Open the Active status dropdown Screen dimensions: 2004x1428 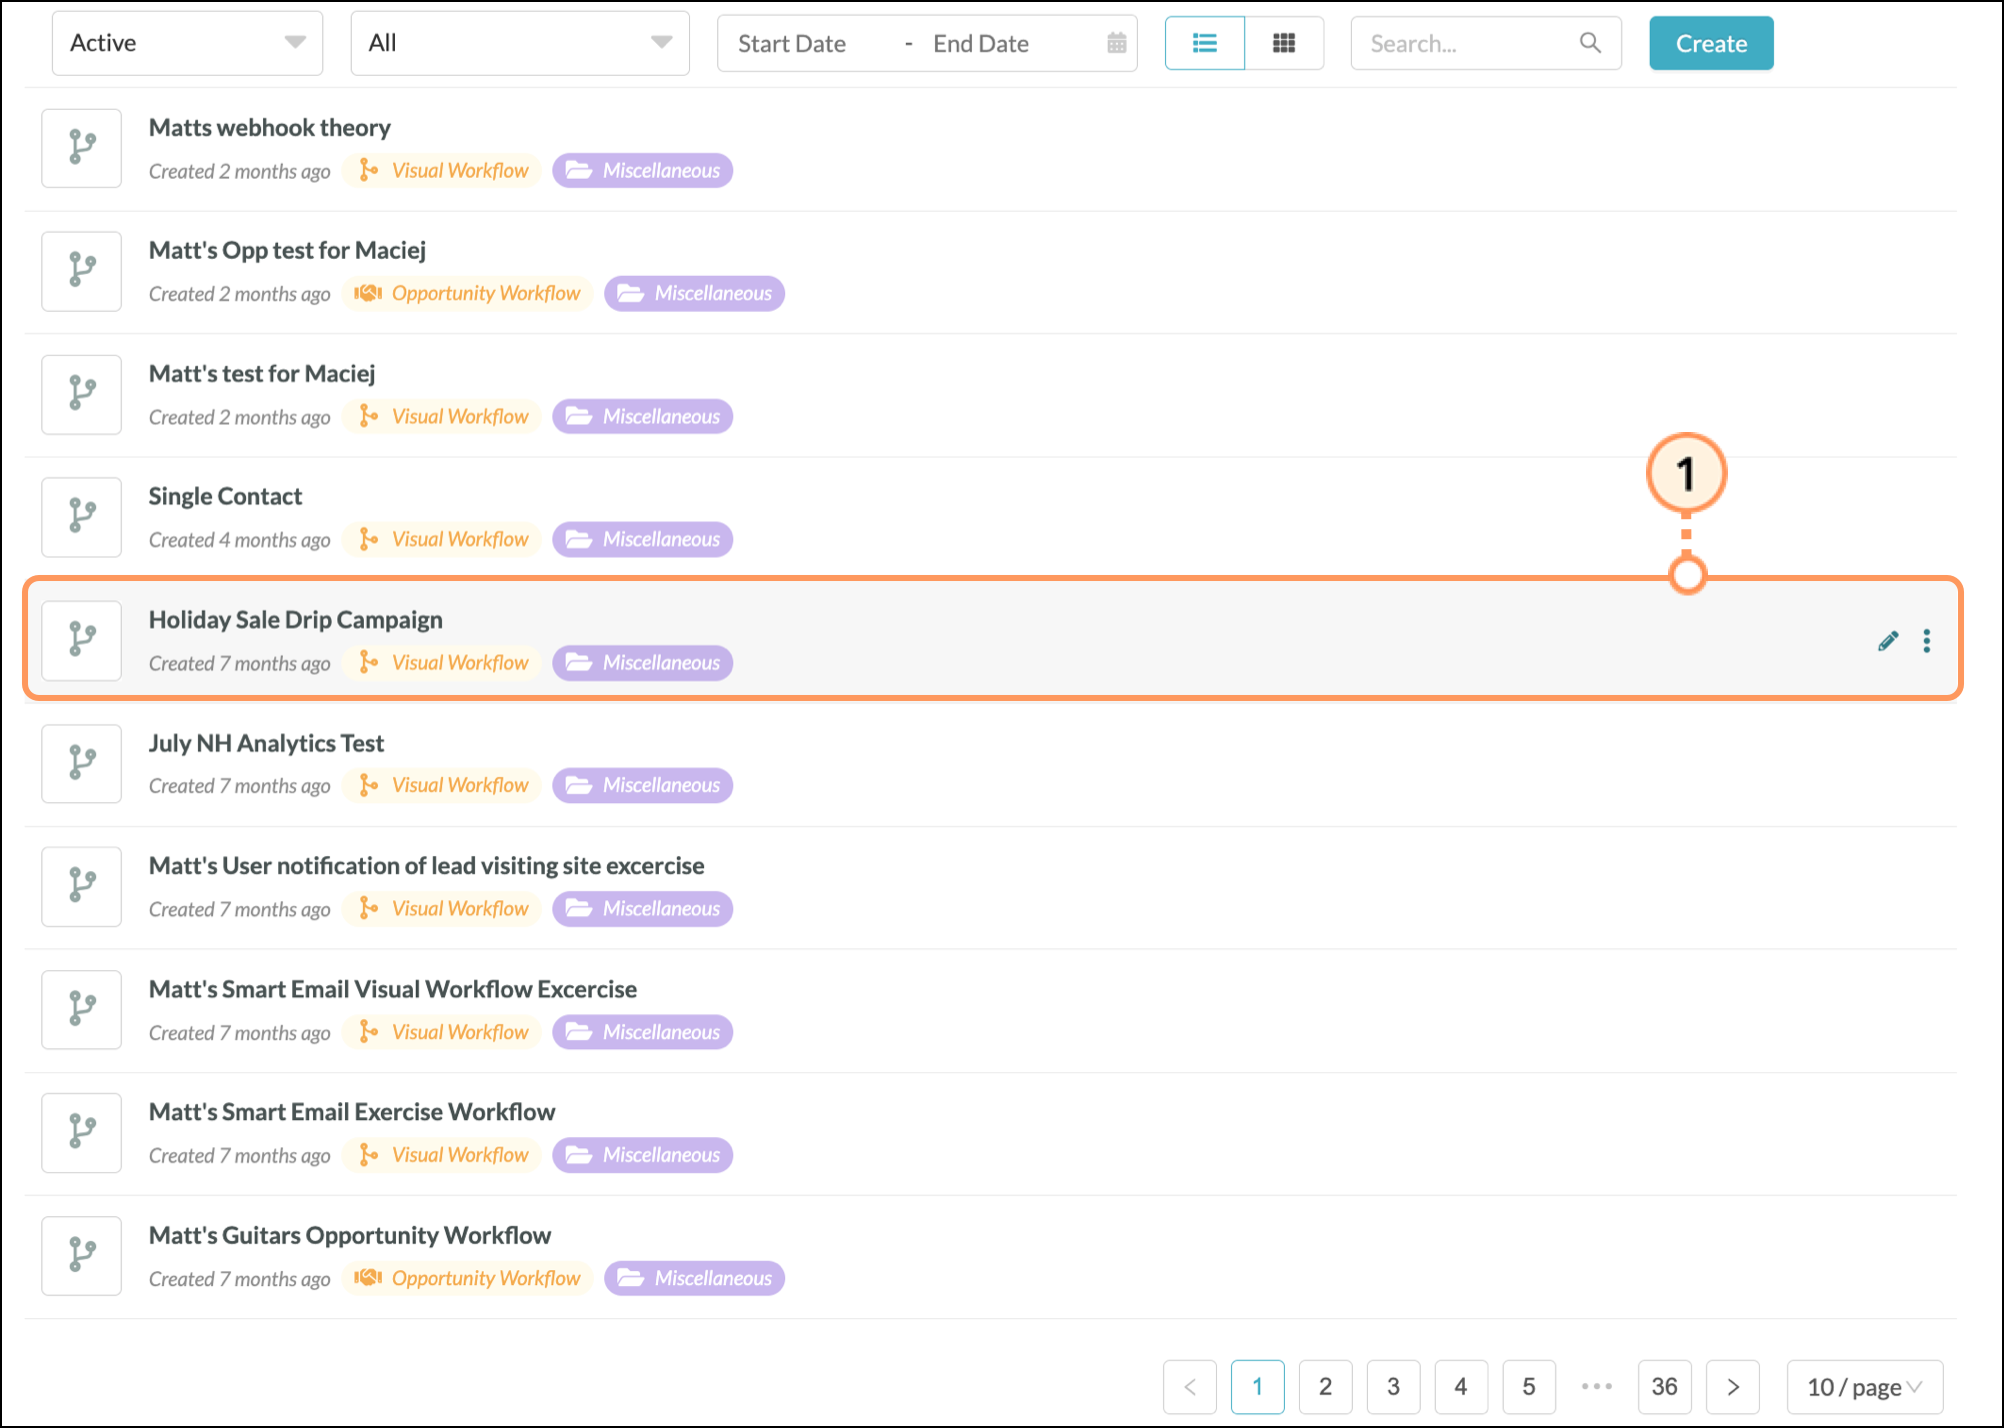point(187,43)
